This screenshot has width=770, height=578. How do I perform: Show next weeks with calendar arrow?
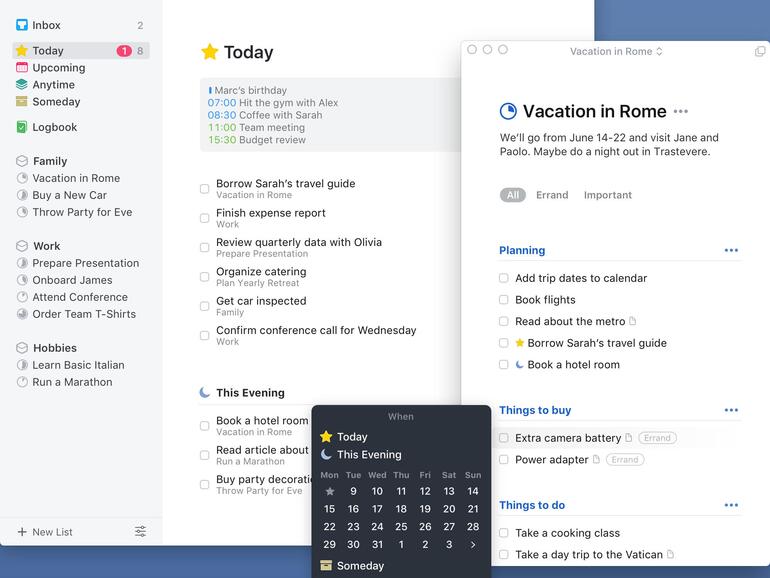tap(473, 545)
